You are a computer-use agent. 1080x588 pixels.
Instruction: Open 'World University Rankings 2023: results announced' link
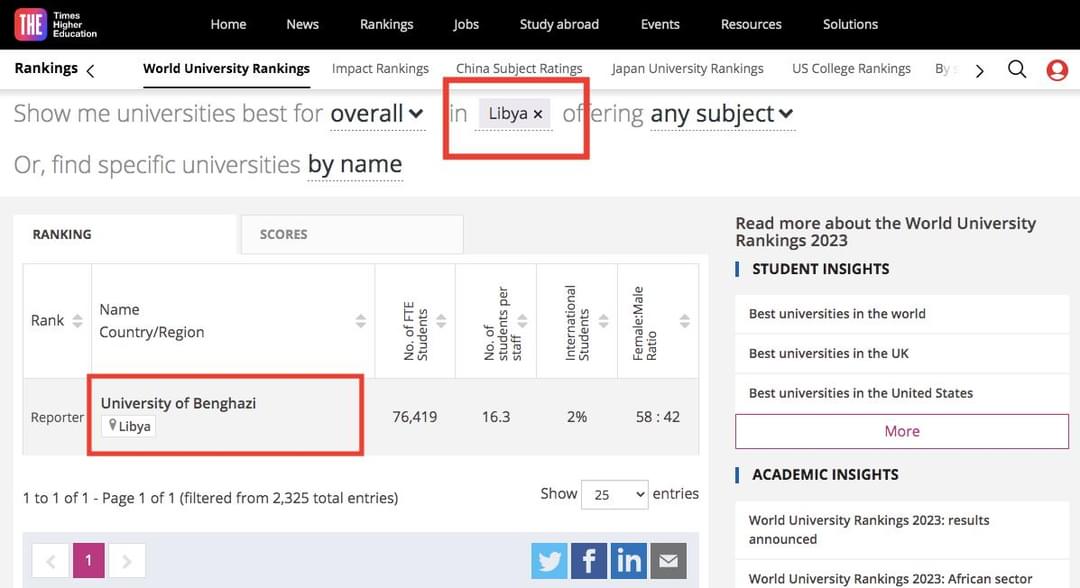pyautogui.click(x=902, y=529)
